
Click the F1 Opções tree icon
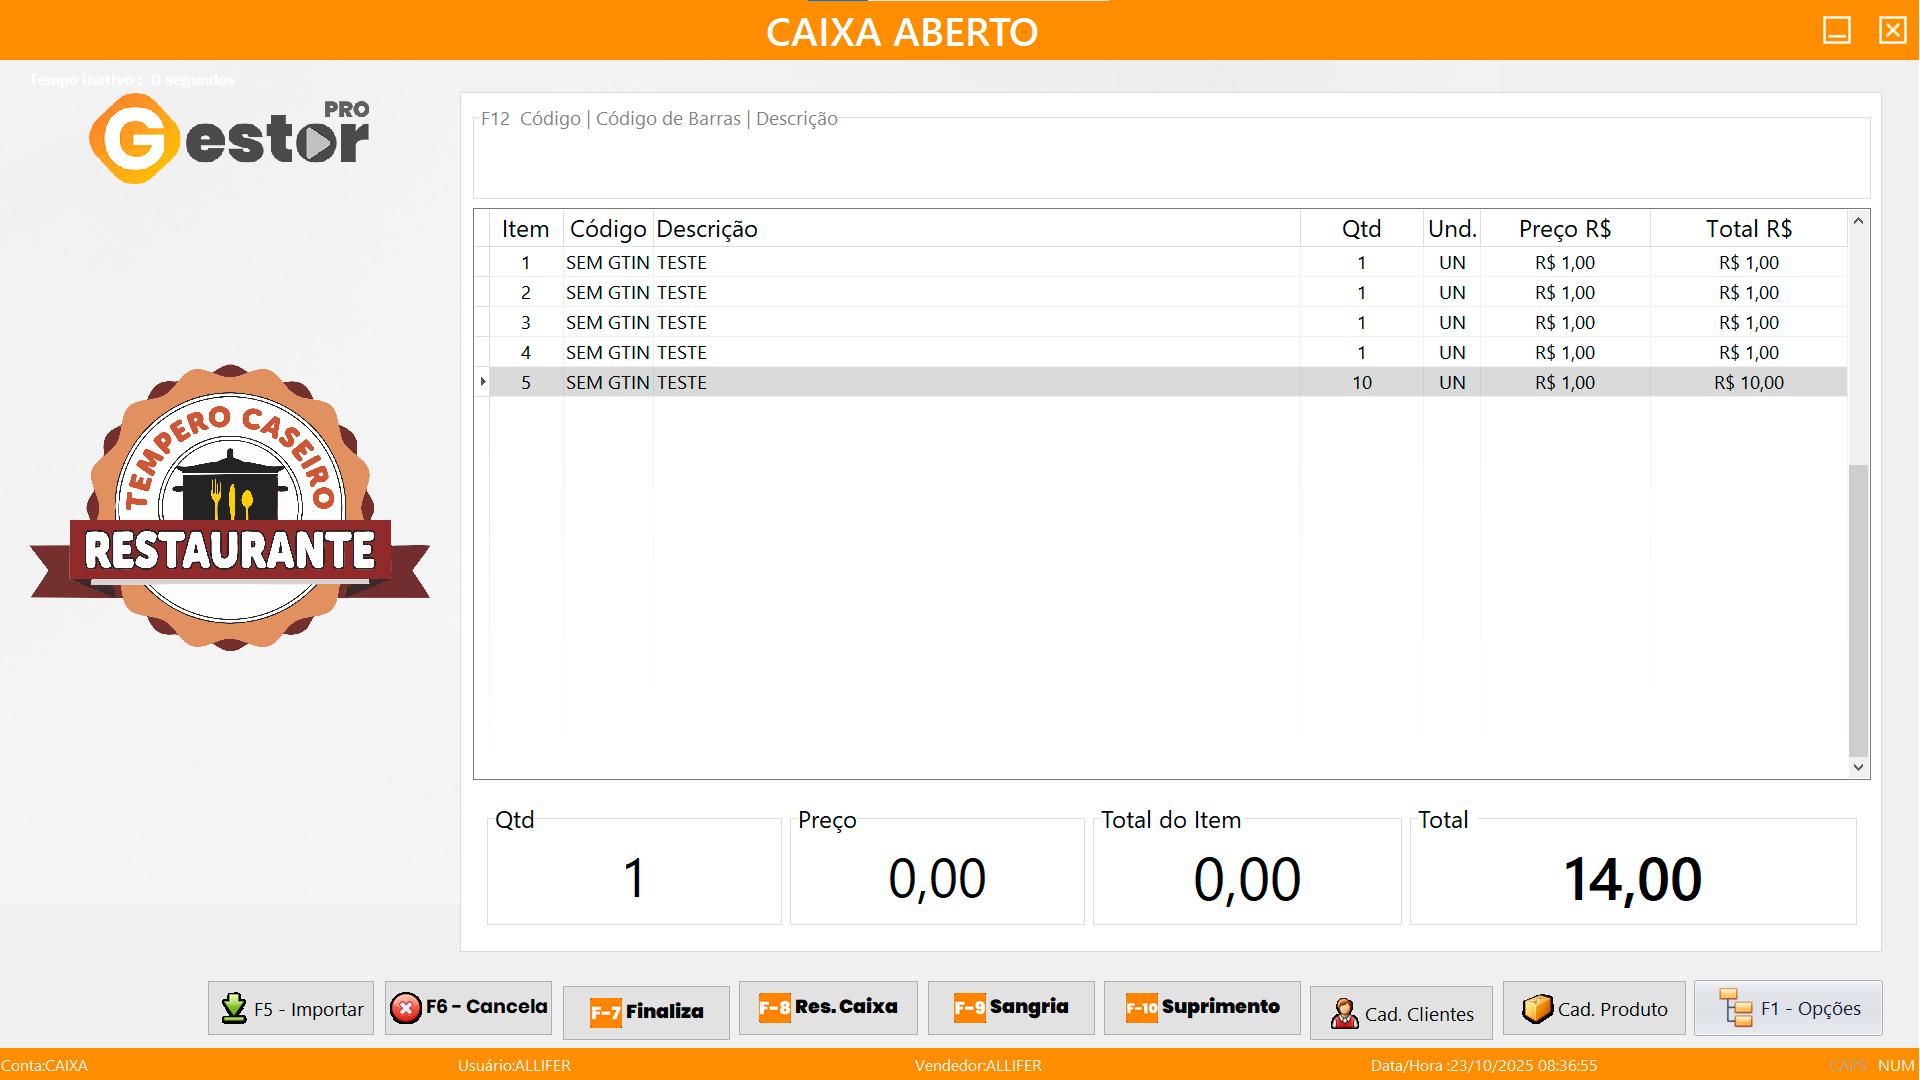(1735, 1008)
